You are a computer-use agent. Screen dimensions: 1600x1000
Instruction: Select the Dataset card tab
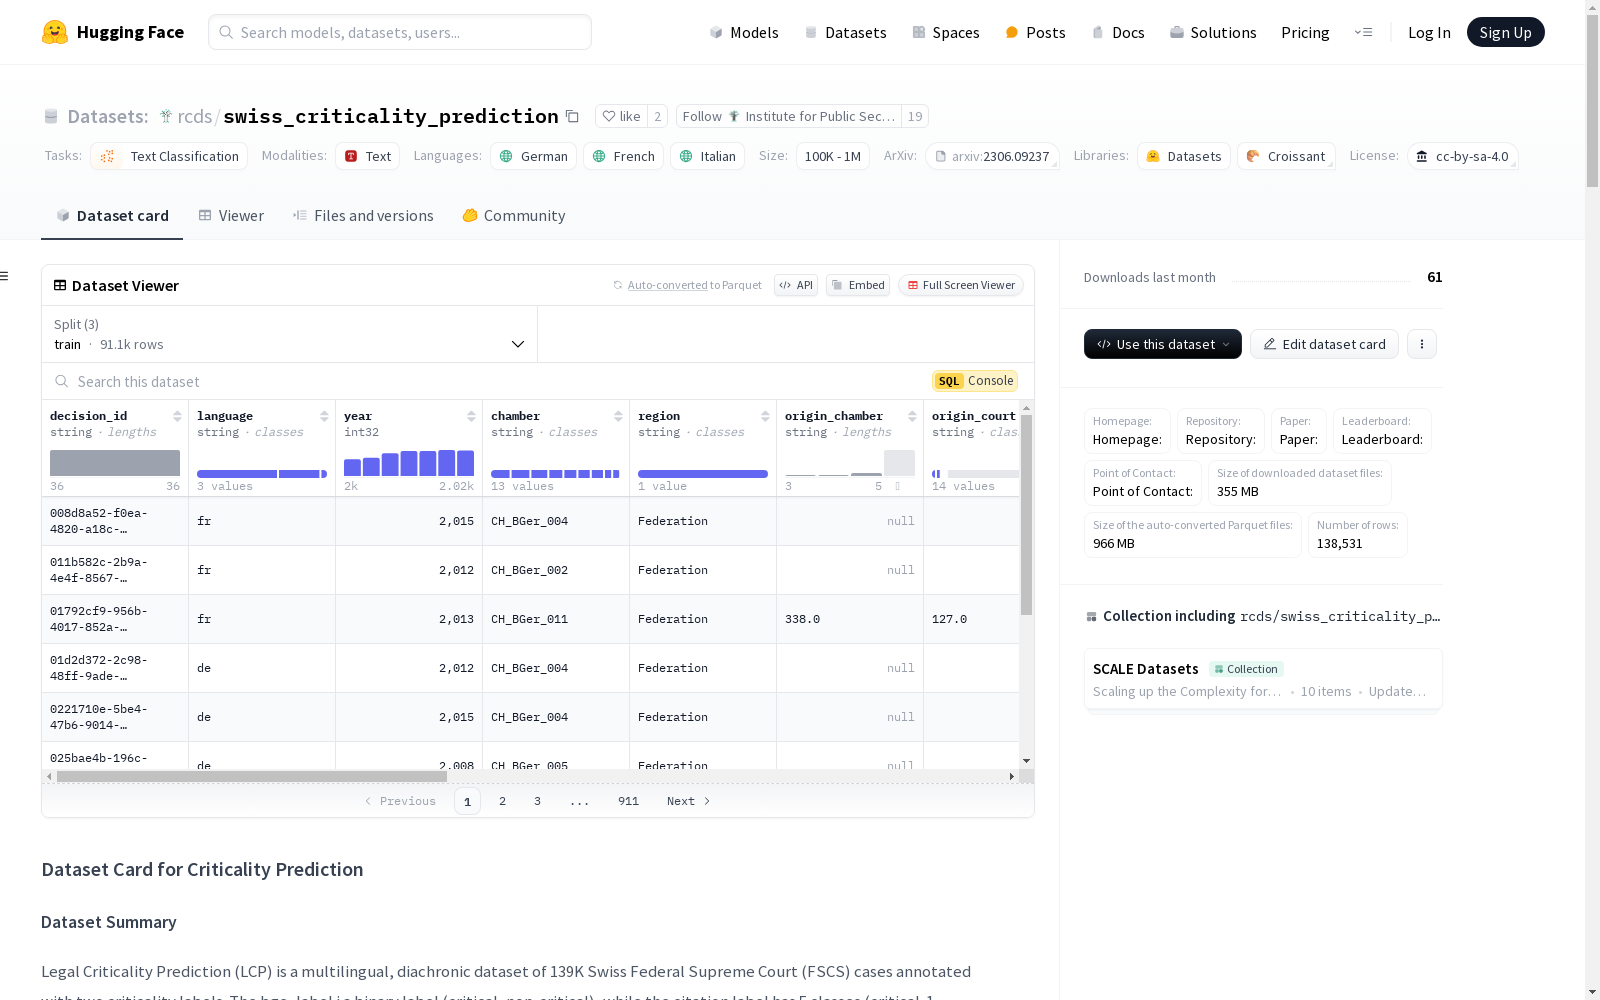[x=112, y=216]
